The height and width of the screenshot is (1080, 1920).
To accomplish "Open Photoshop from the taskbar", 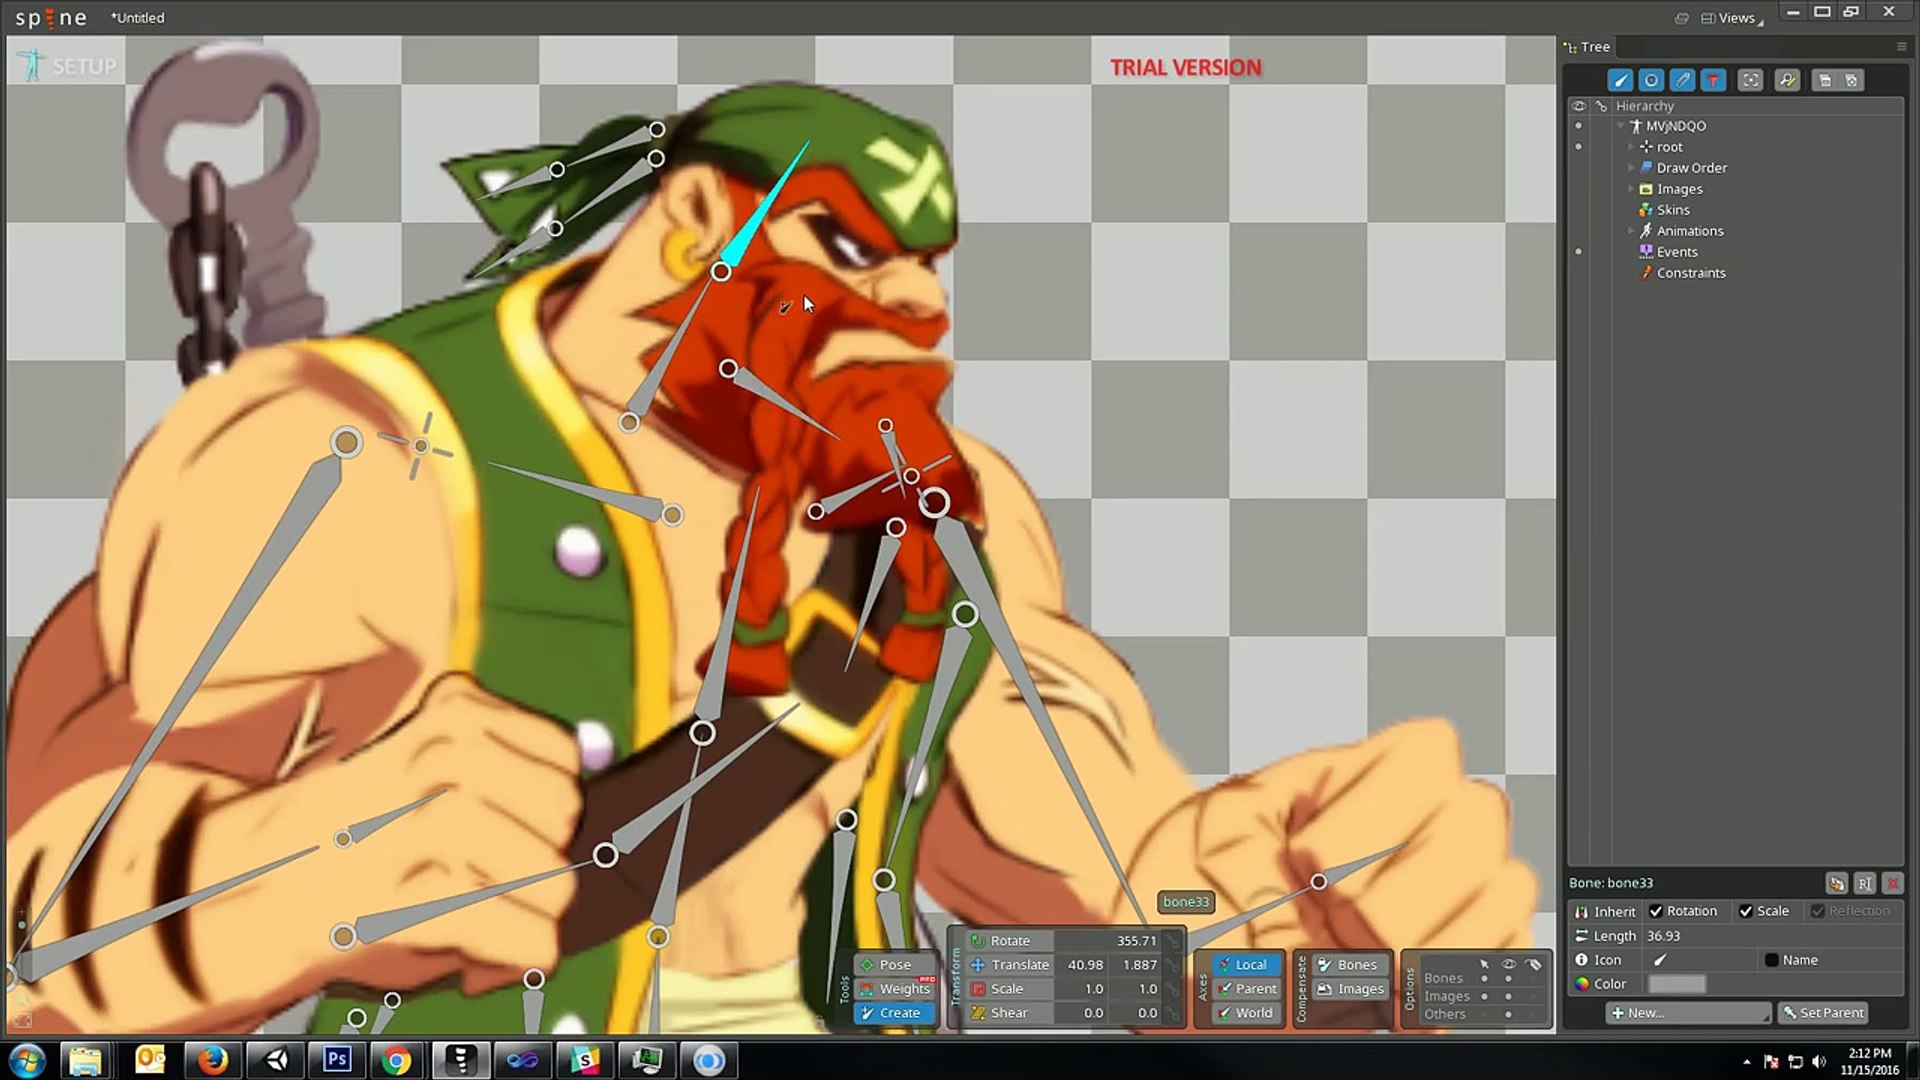I will (337, 1060).
